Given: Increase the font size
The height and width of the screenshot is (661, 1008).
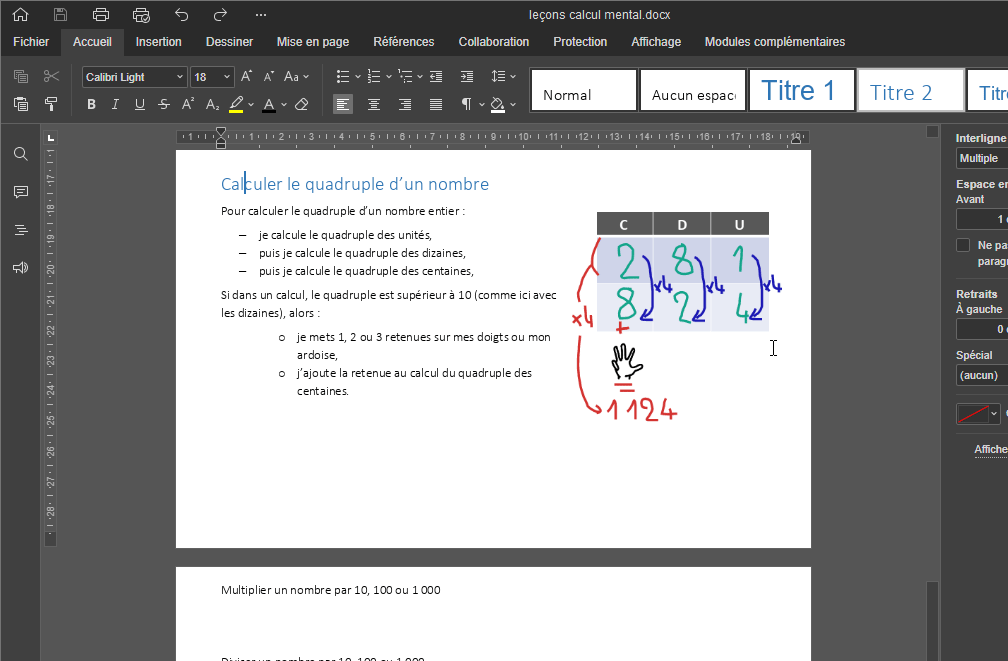Looking at the screenshot, I should [246, 77].
